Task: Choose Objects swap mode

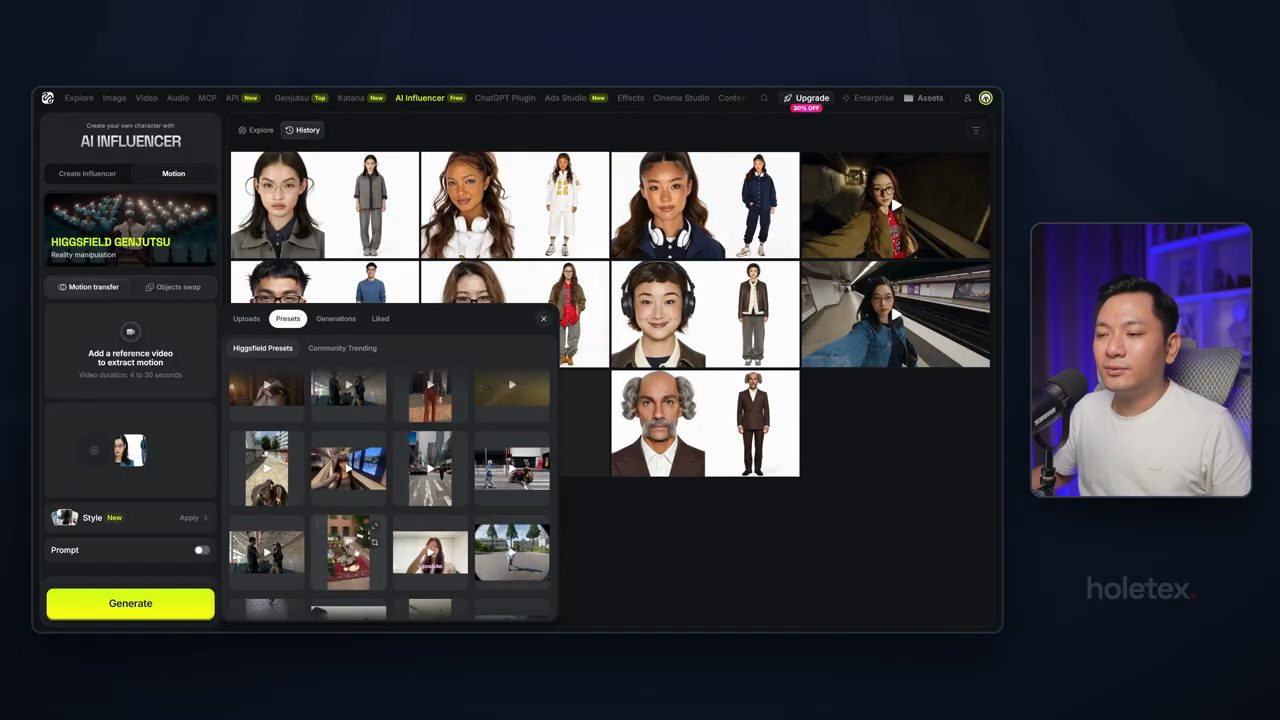Action: pos(173,287)
